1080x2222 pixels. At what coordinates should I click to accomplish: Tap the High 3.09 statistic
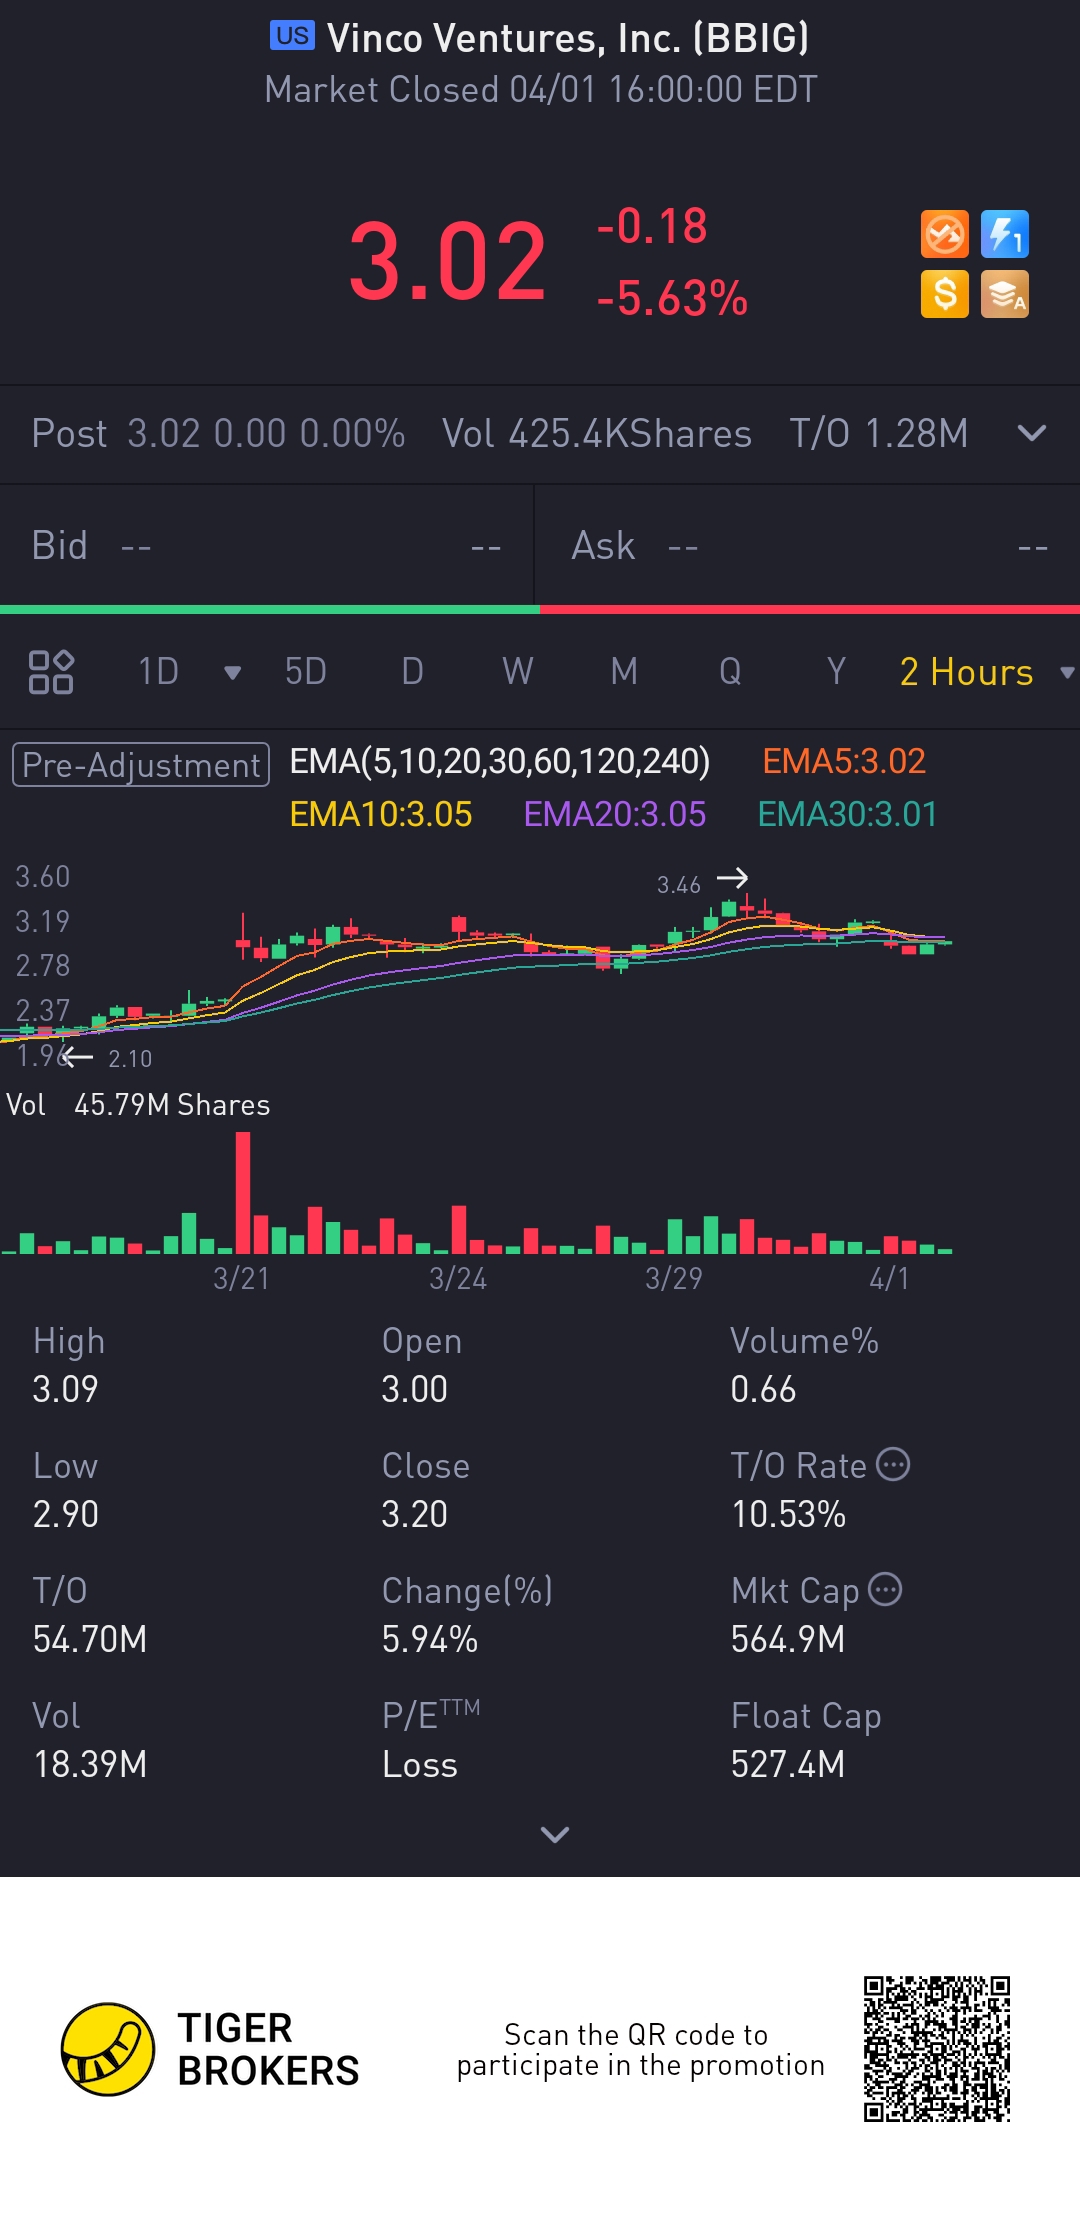(69, 1366)
